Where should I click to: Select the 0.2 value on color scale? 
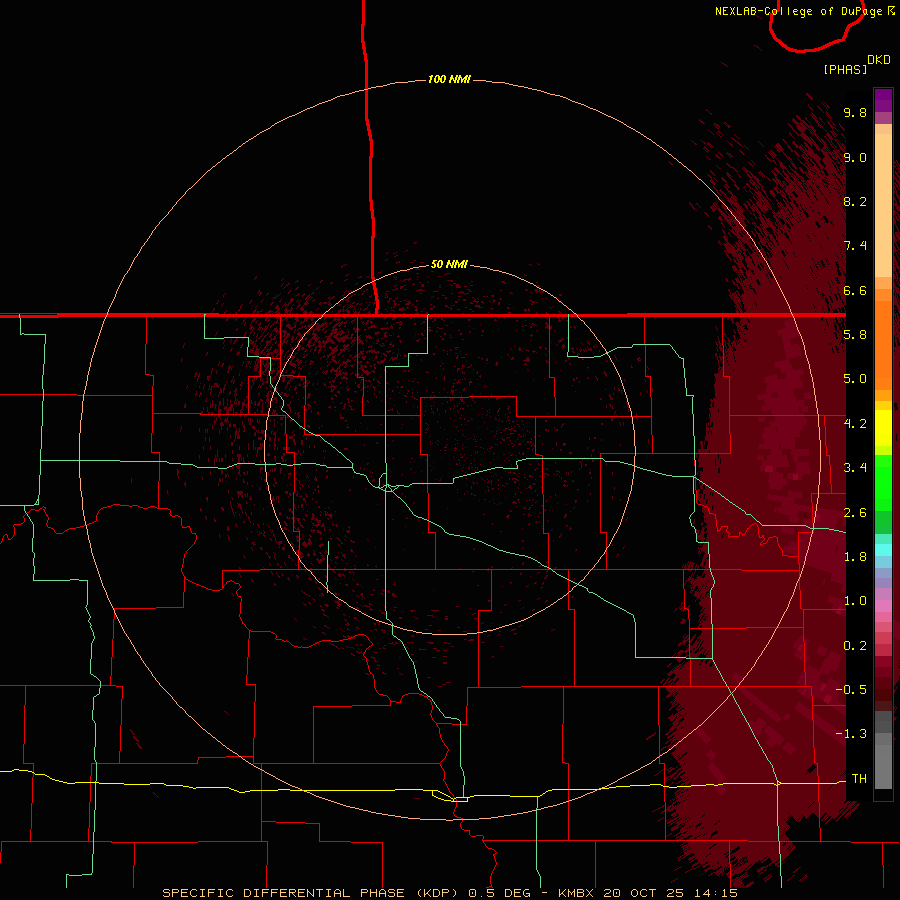click(x=855, y=646)
